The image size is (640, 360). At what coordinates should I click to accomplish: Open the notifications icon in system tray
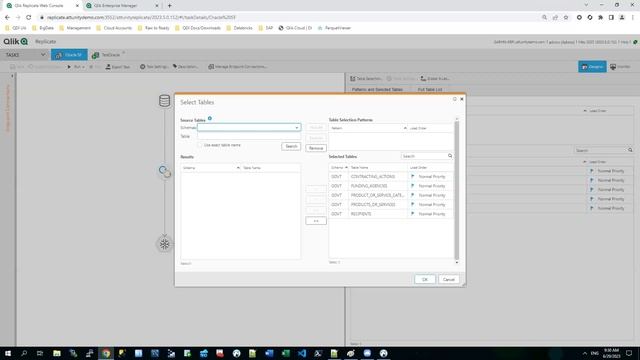point(629,353)
